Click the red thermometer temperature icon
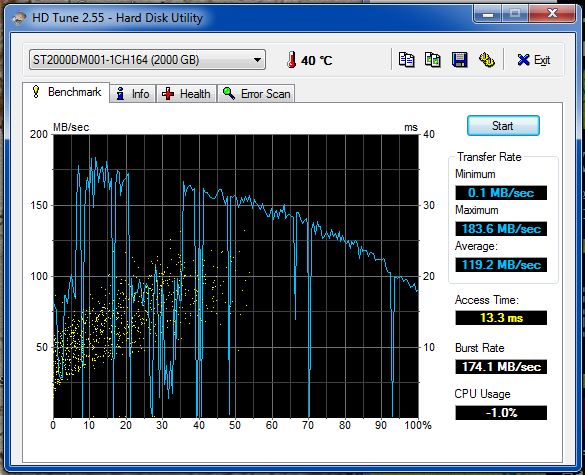This screenshot has width=585, height=475. [x=292, y=60]
